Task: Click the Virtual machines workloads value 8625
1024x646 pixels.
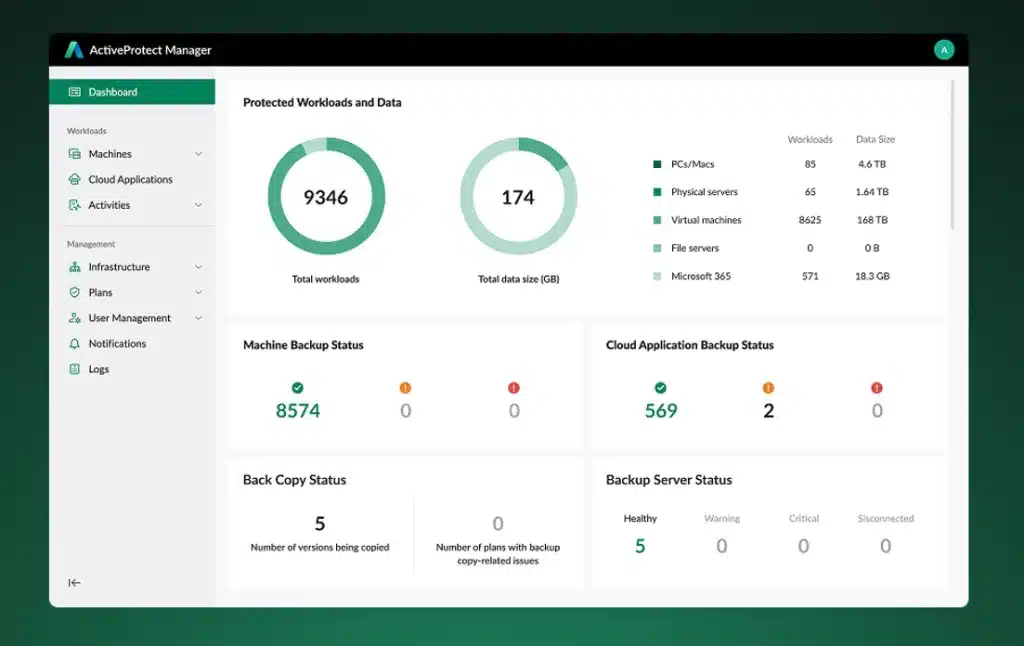Action: pos(810,220)
